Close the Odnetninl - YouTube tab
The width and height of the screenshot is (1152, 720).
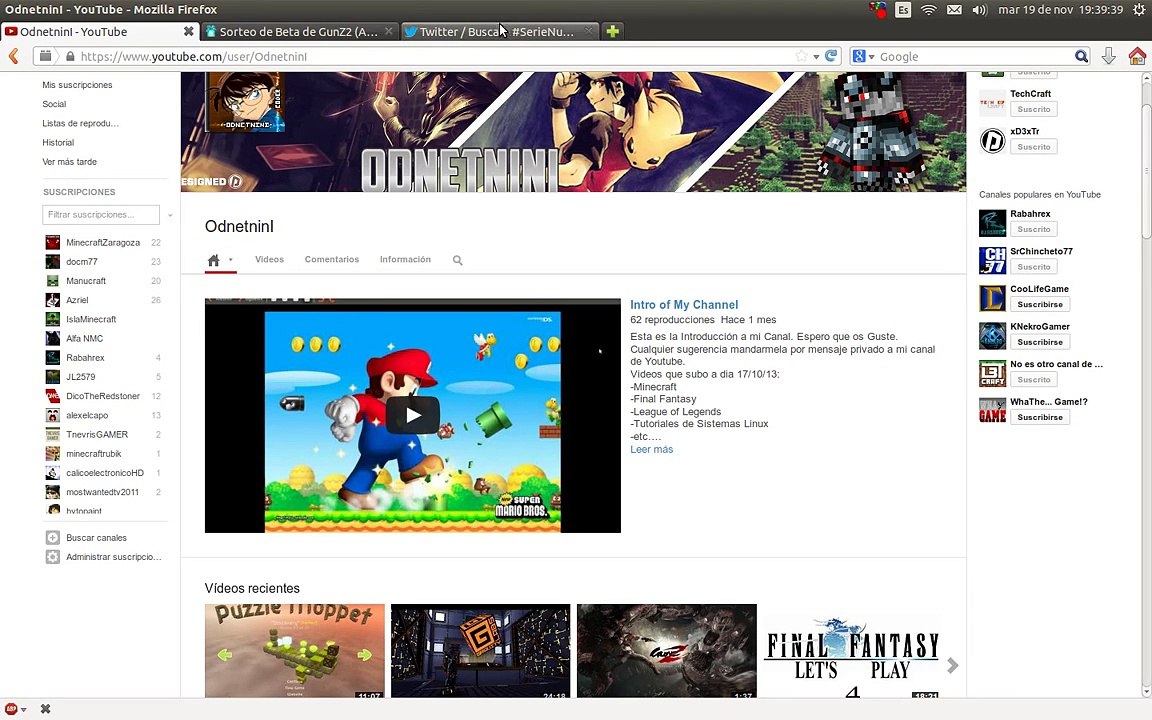coord(189,32)
